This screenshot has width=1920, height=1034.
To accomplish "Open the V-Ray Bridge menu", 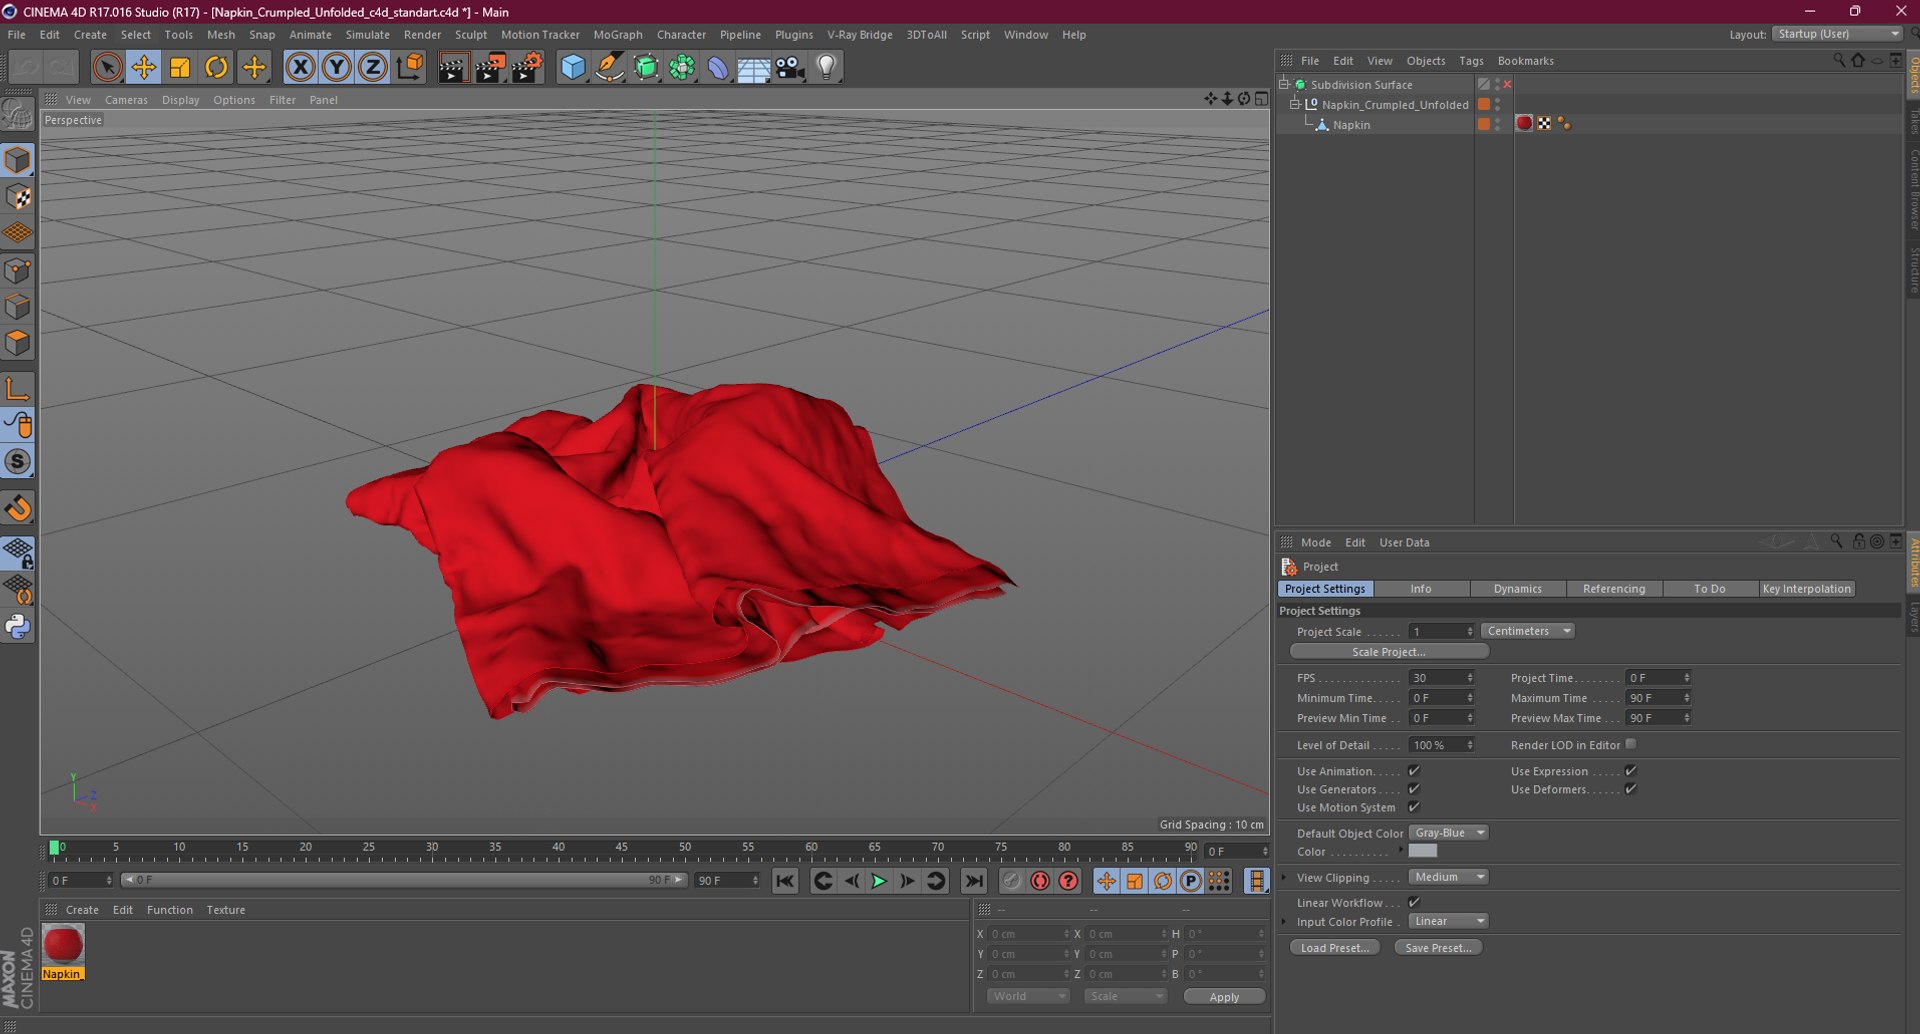I will [859, 34].
